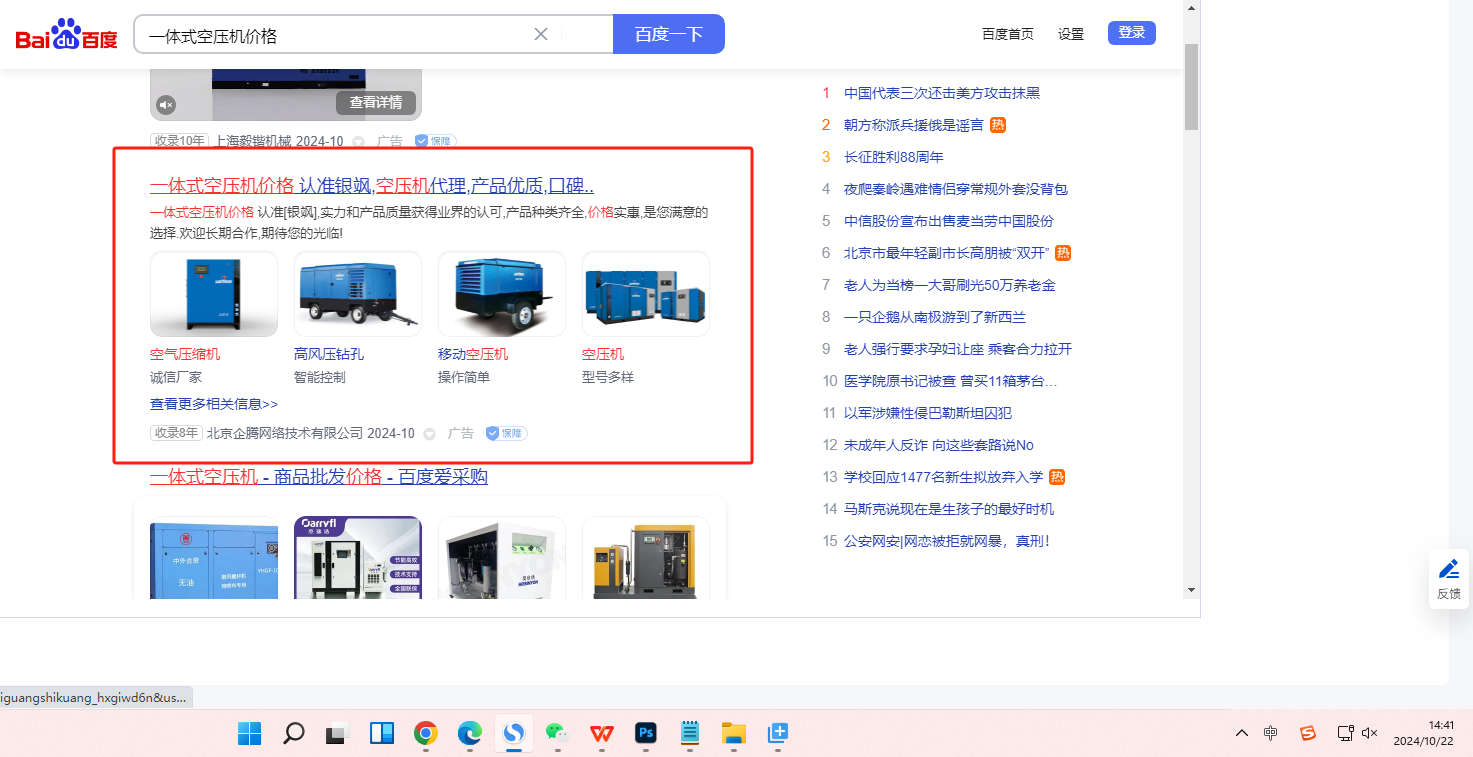The height and width of the screenshot is (757, 1473).
Task: Open the 移动空压机 product link
Action: coord(473,354)
